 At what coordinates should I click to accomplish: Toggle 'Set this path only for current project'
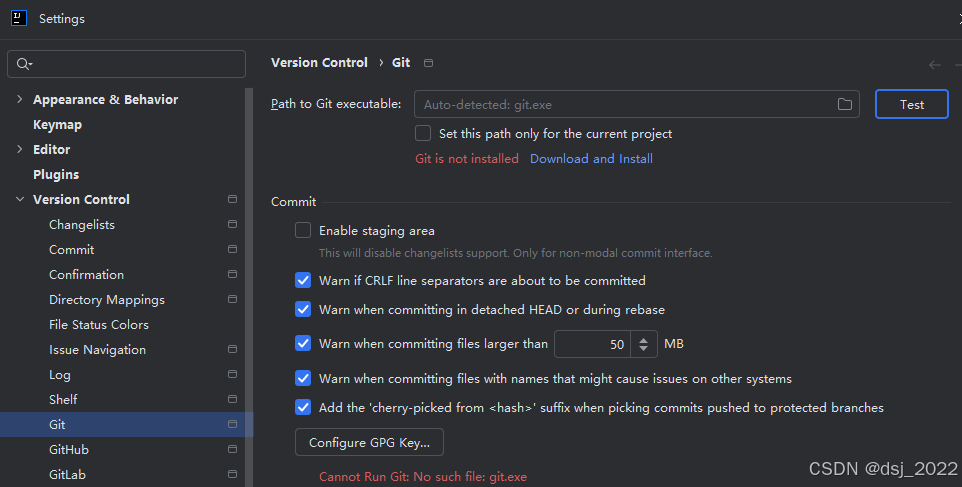coord(423,133)
